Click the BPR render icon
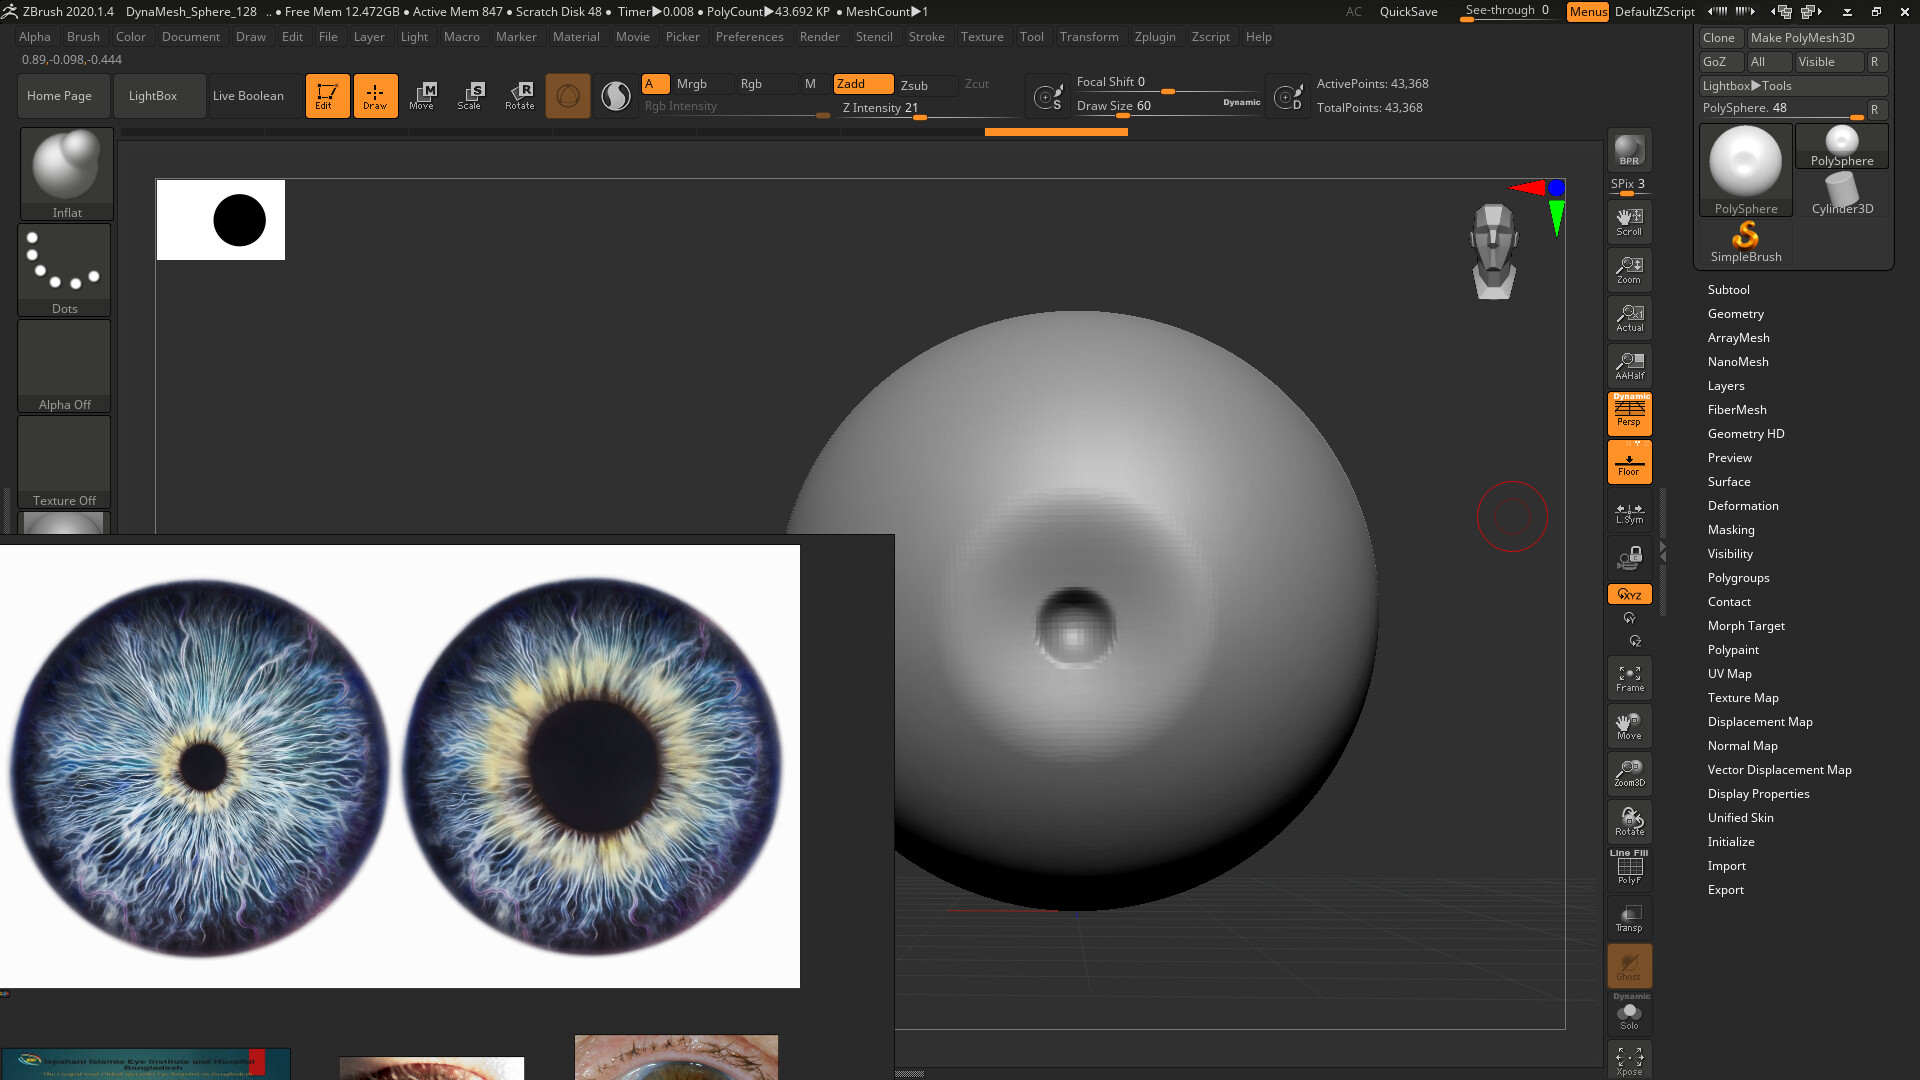This screenshot has width=1920, height=1080. 1629,150
